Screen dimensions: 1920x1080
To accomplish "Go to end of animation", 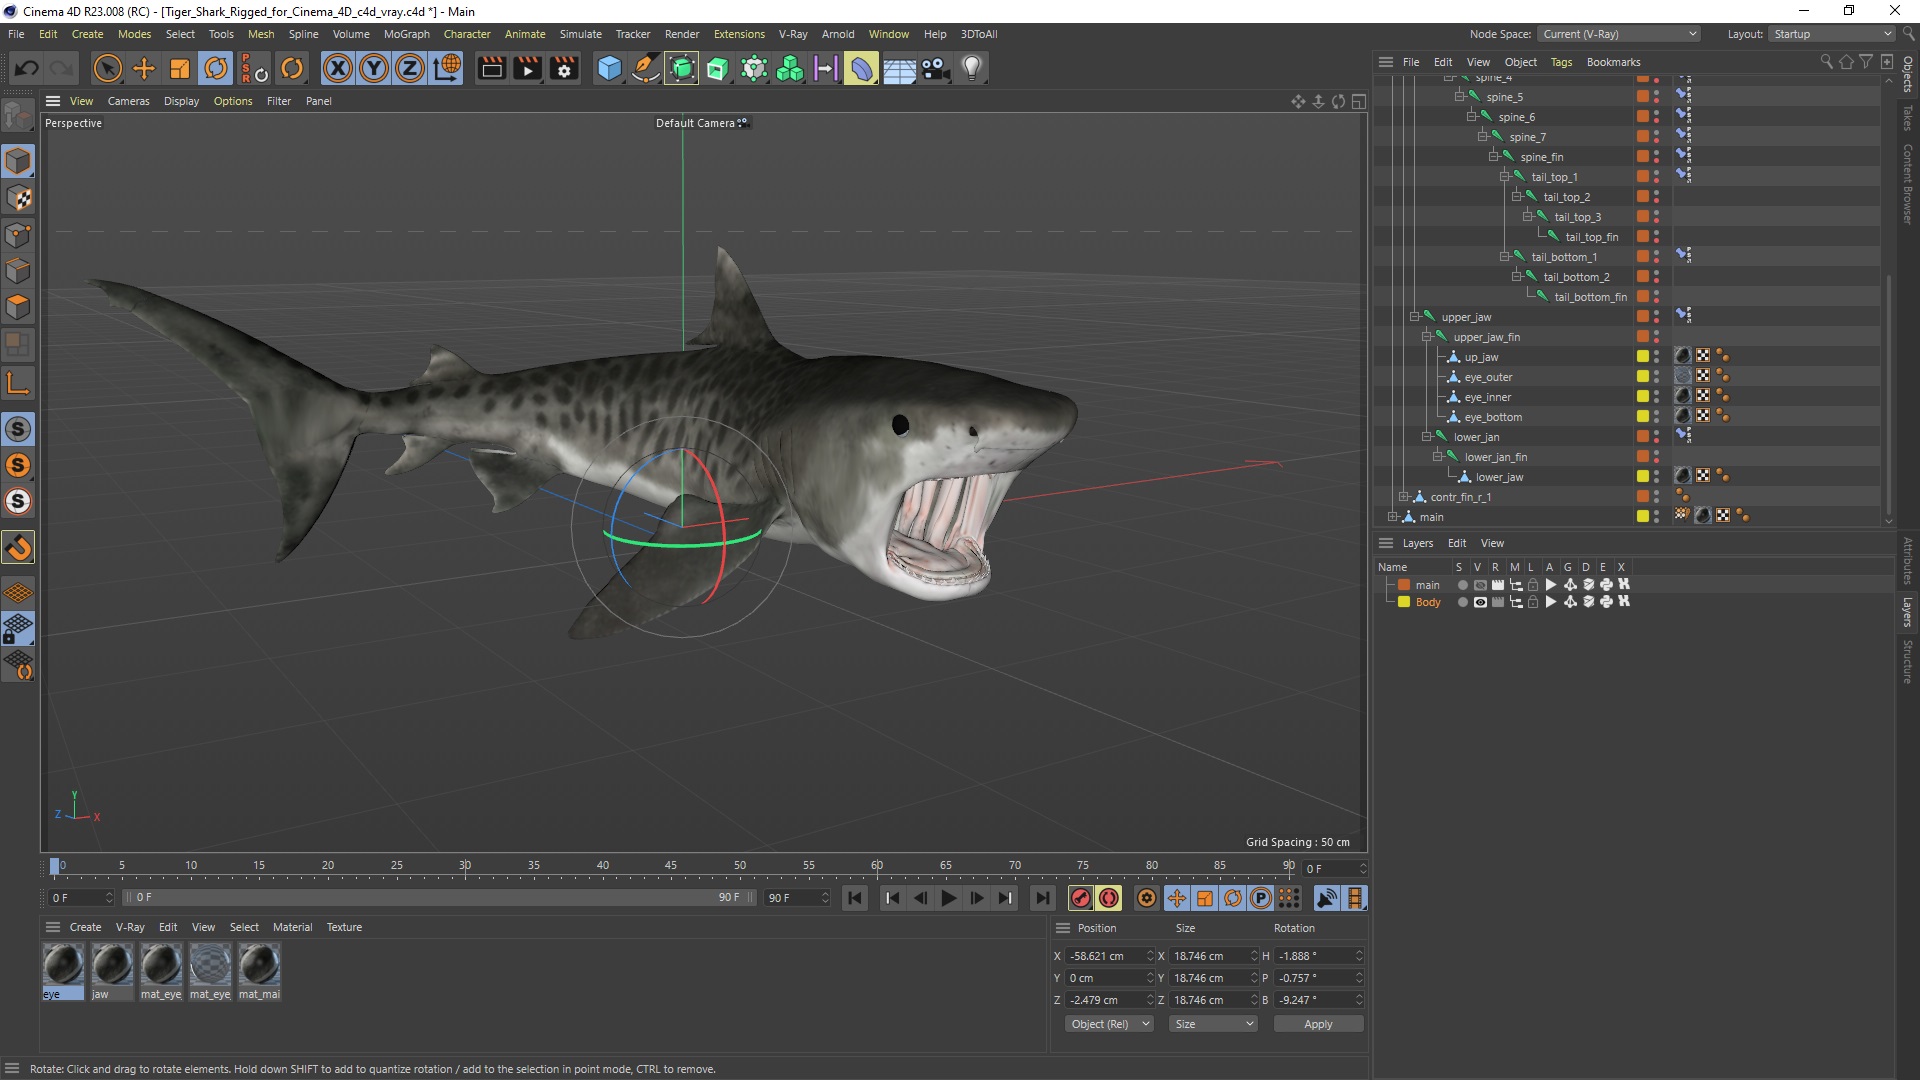I will (x=1042, y=898).
